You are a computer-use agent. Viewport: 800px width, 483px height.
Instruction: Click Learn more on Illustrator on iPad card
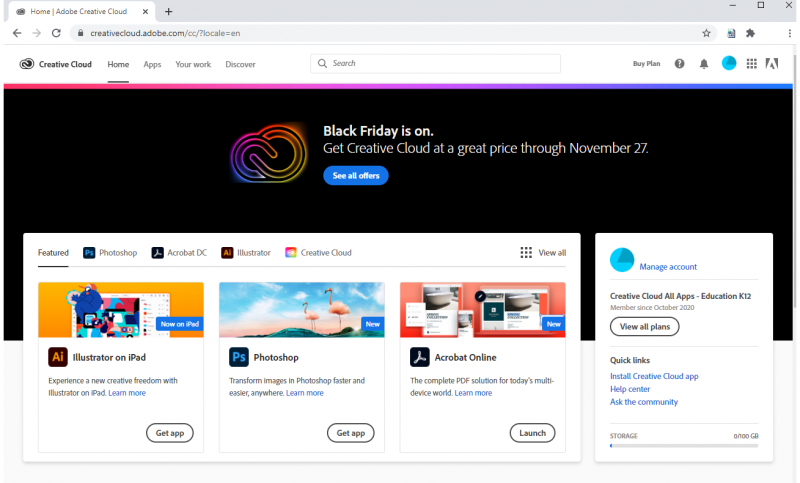tap(127, 393)
